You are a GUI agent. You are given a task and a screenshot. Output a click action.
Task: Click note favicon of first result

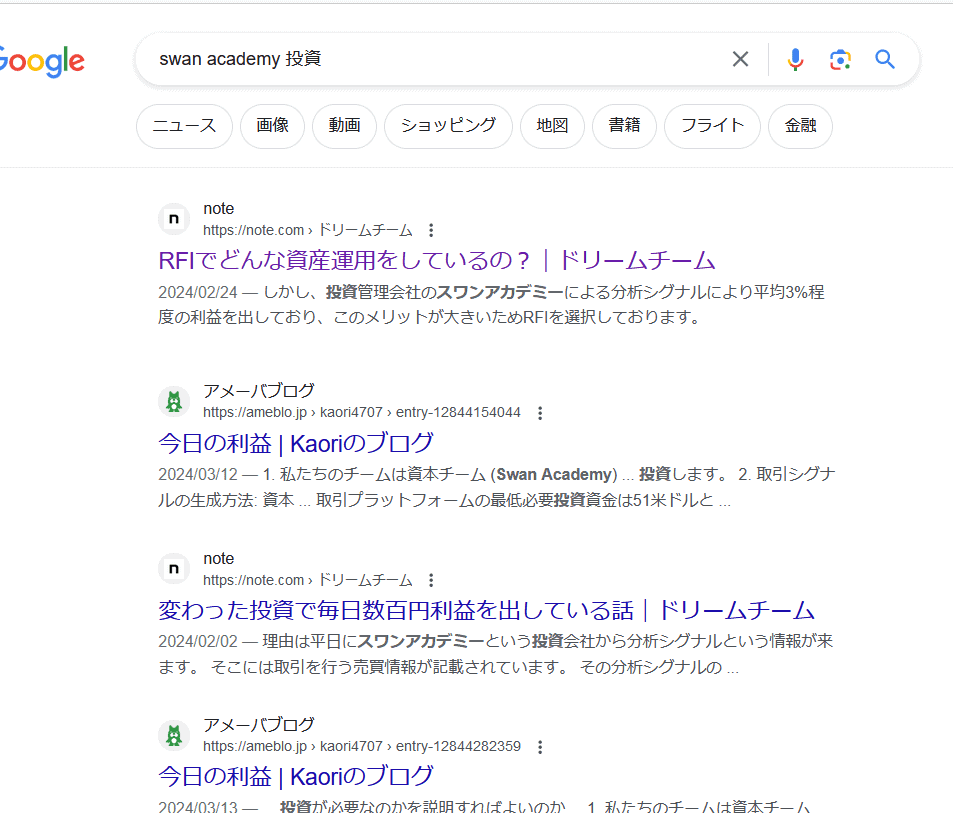(x=174, y=219)
